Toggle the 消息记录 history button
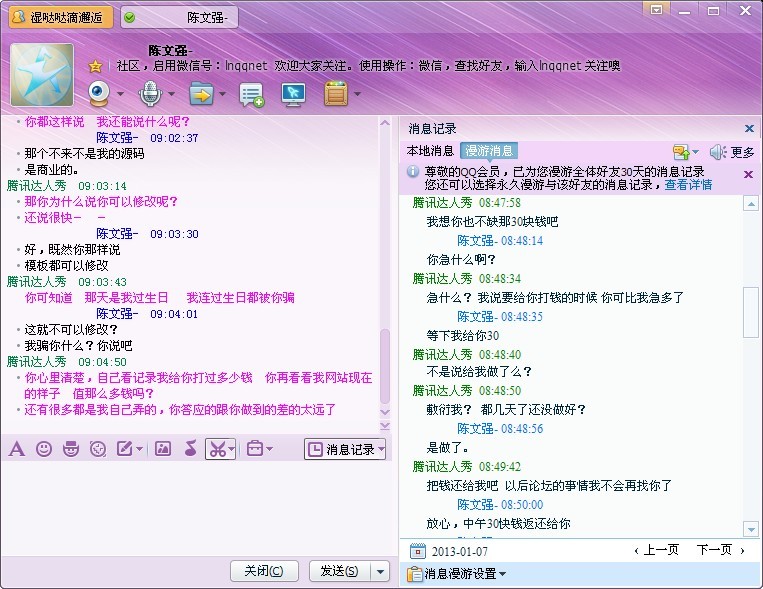The width and height of the screenshot is (763, 589). coord(341,449)
